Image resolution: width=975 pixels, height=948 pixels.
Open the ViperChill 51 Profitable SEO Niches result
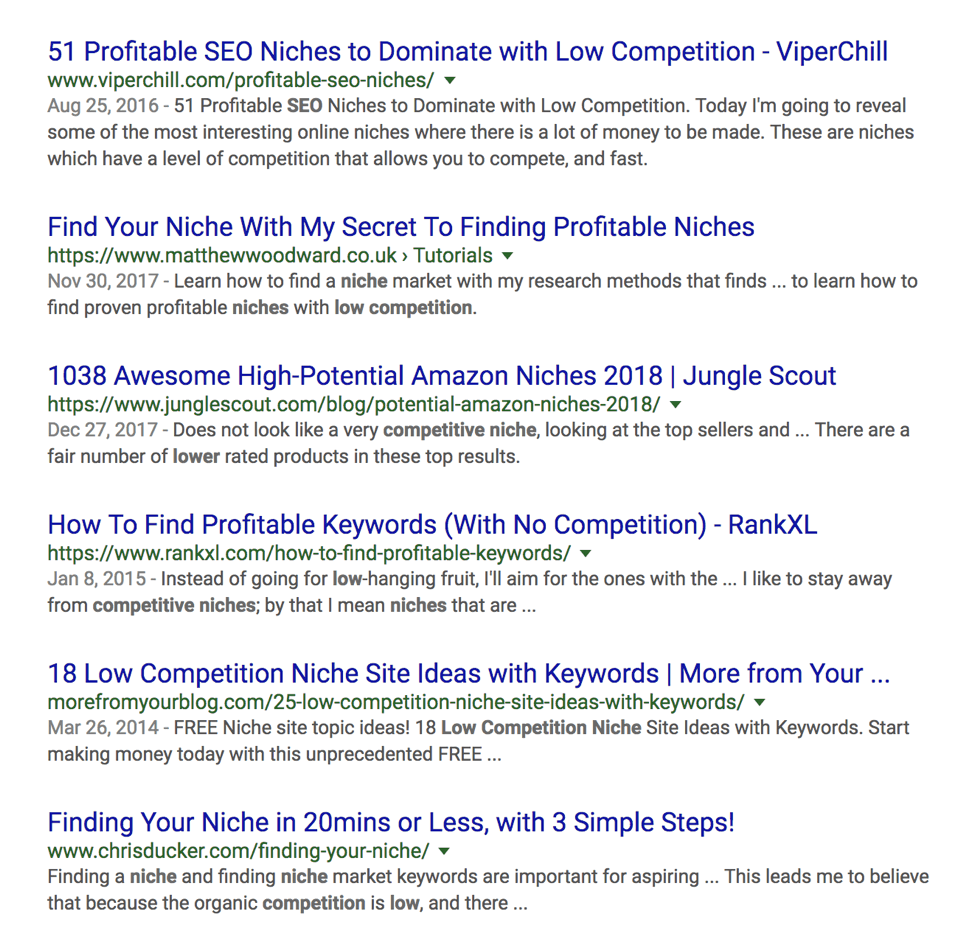tap(467, 52)
